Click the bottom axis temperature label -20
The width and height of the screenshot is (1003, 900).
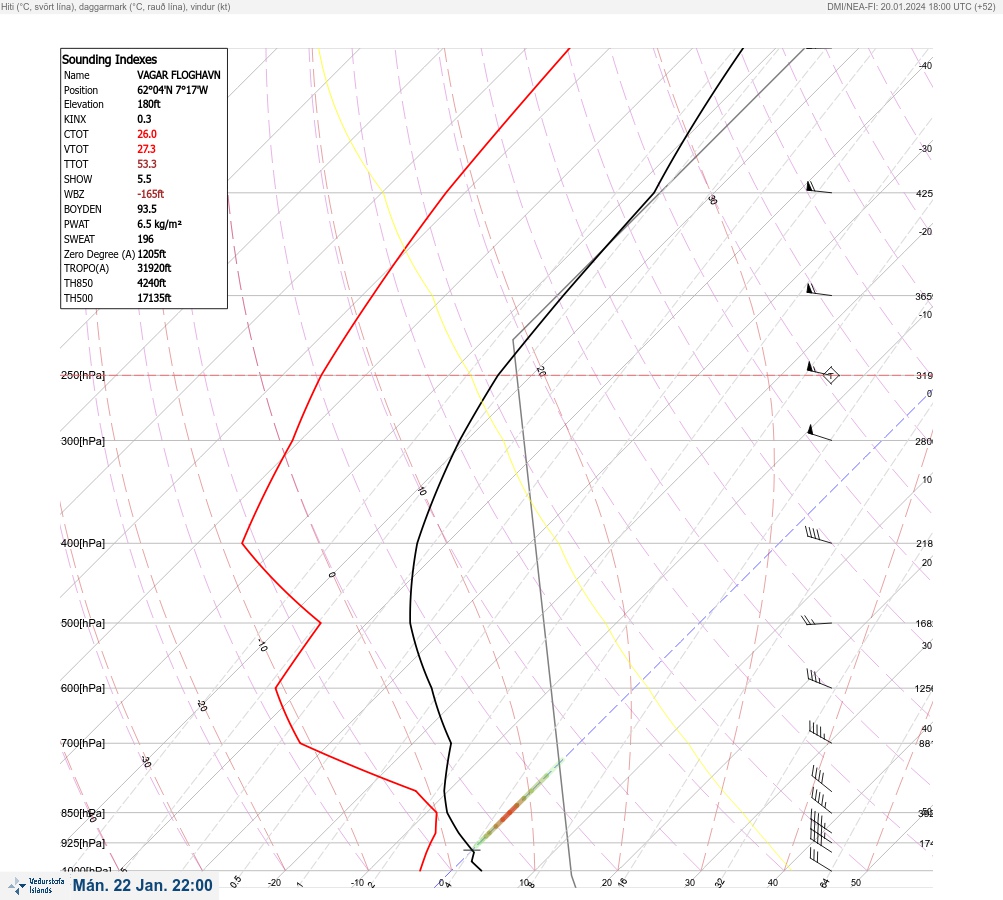click(274, 883)
